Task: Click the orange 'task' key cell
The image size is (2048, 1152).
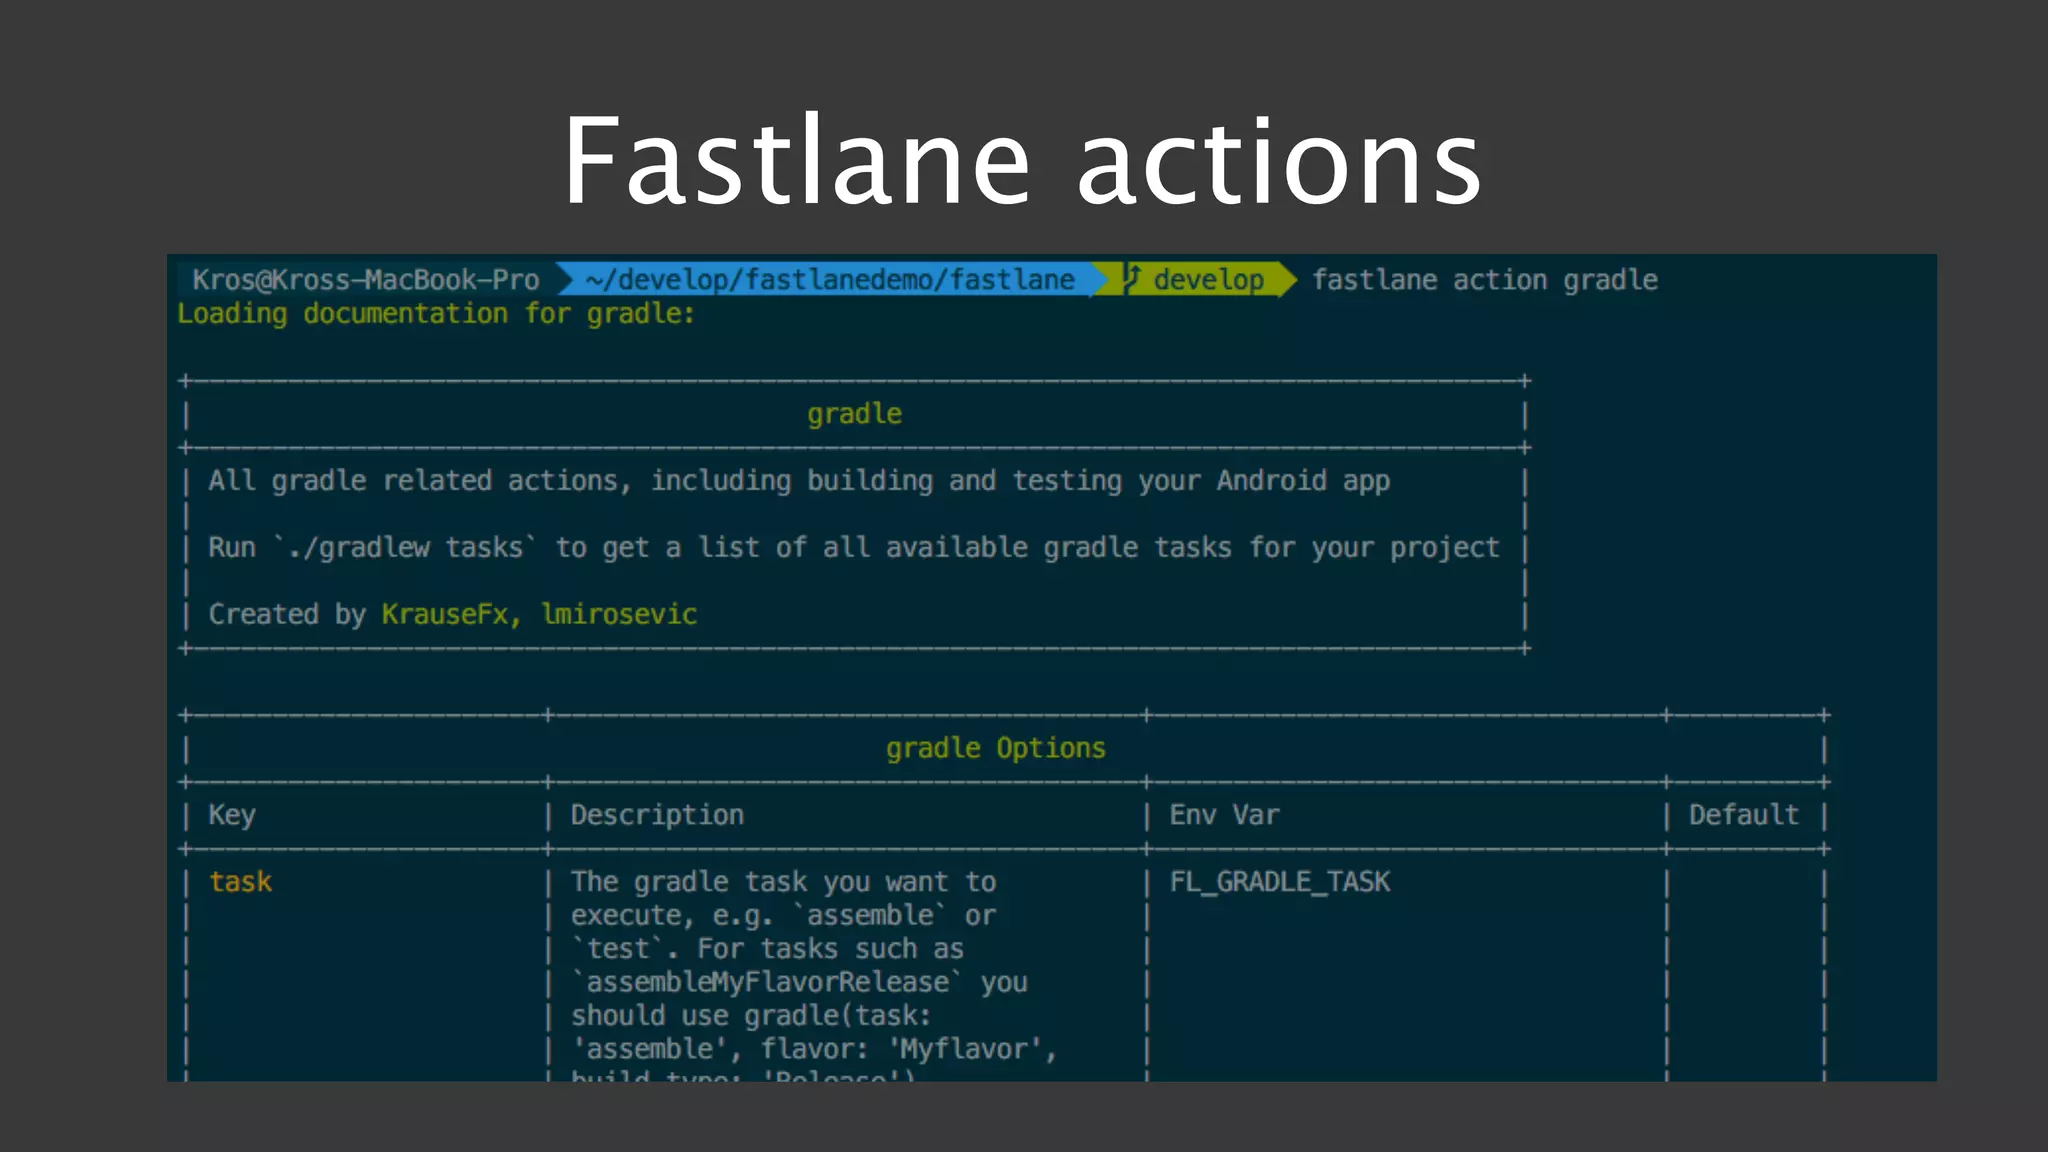Action: click(240, 882)
